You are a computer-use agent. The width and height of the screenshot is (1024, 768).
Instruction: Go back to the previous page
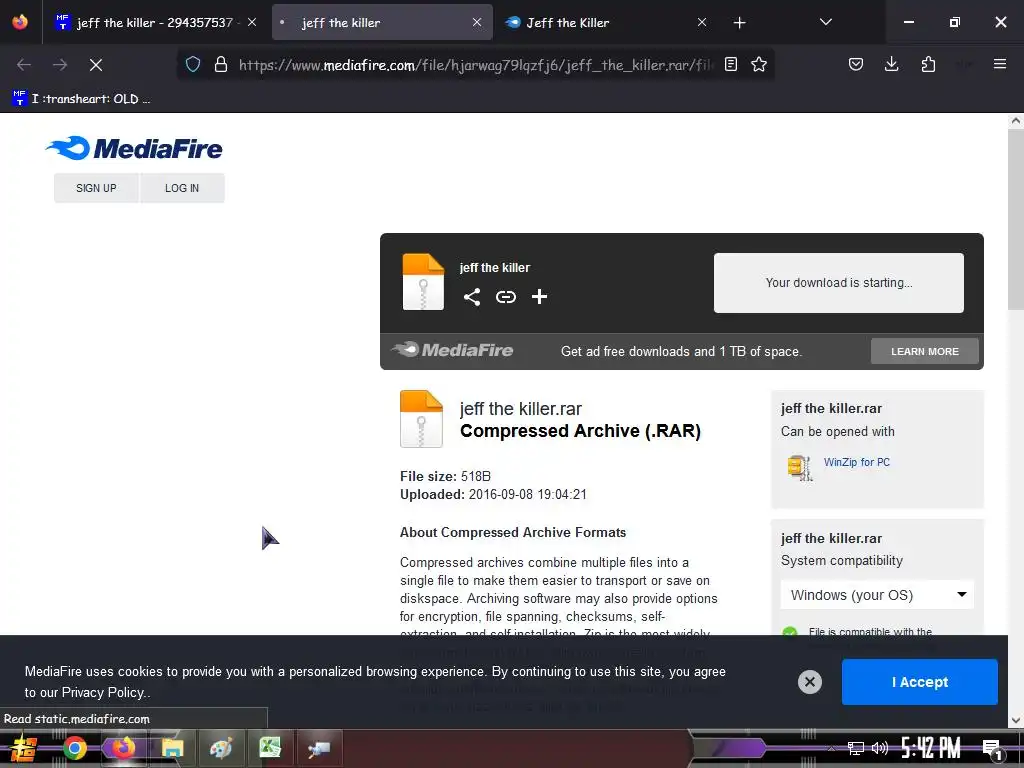tap(24, 65)
